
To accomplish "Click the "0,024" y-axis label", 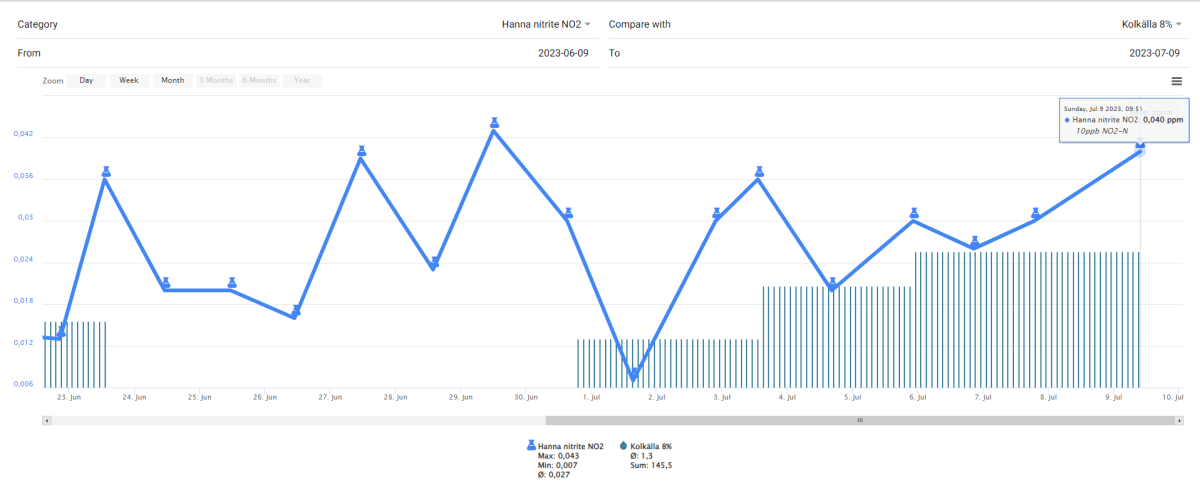I will (x=24, y=259).
